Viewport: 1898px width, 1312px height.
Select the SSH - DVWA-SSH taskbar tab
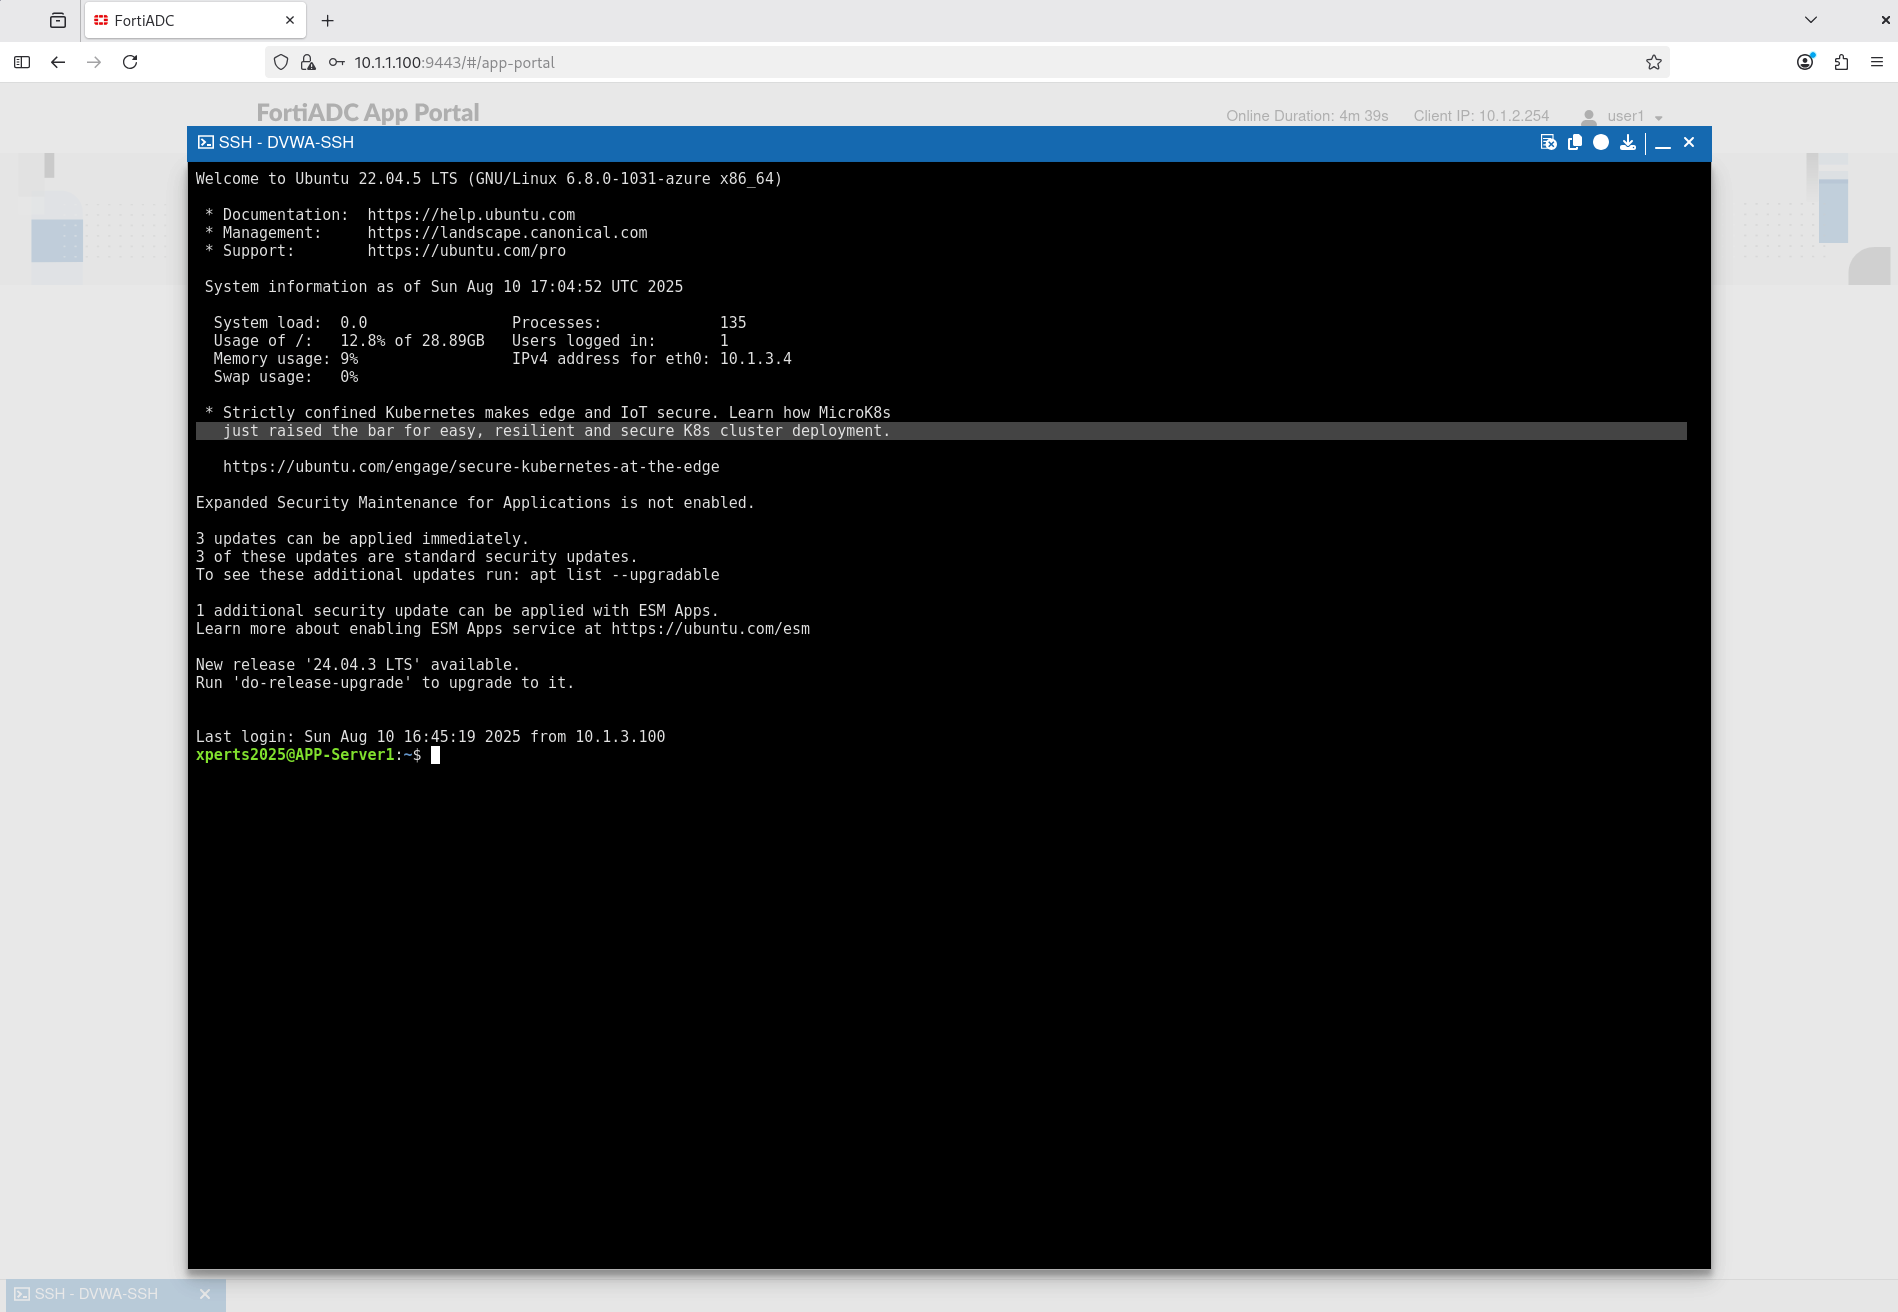coord(97,1294)
